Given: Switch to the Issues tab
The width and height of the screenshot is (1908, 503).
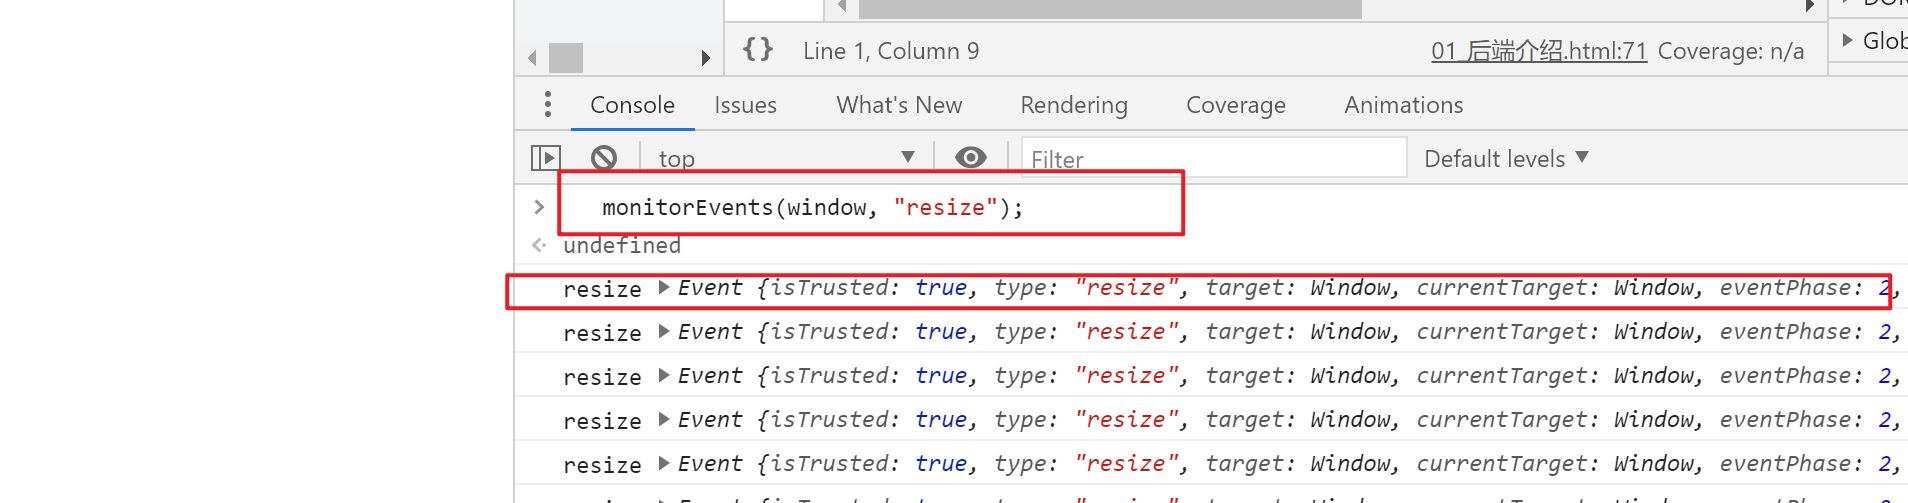Looking at the screenshot, I should 745,105.
